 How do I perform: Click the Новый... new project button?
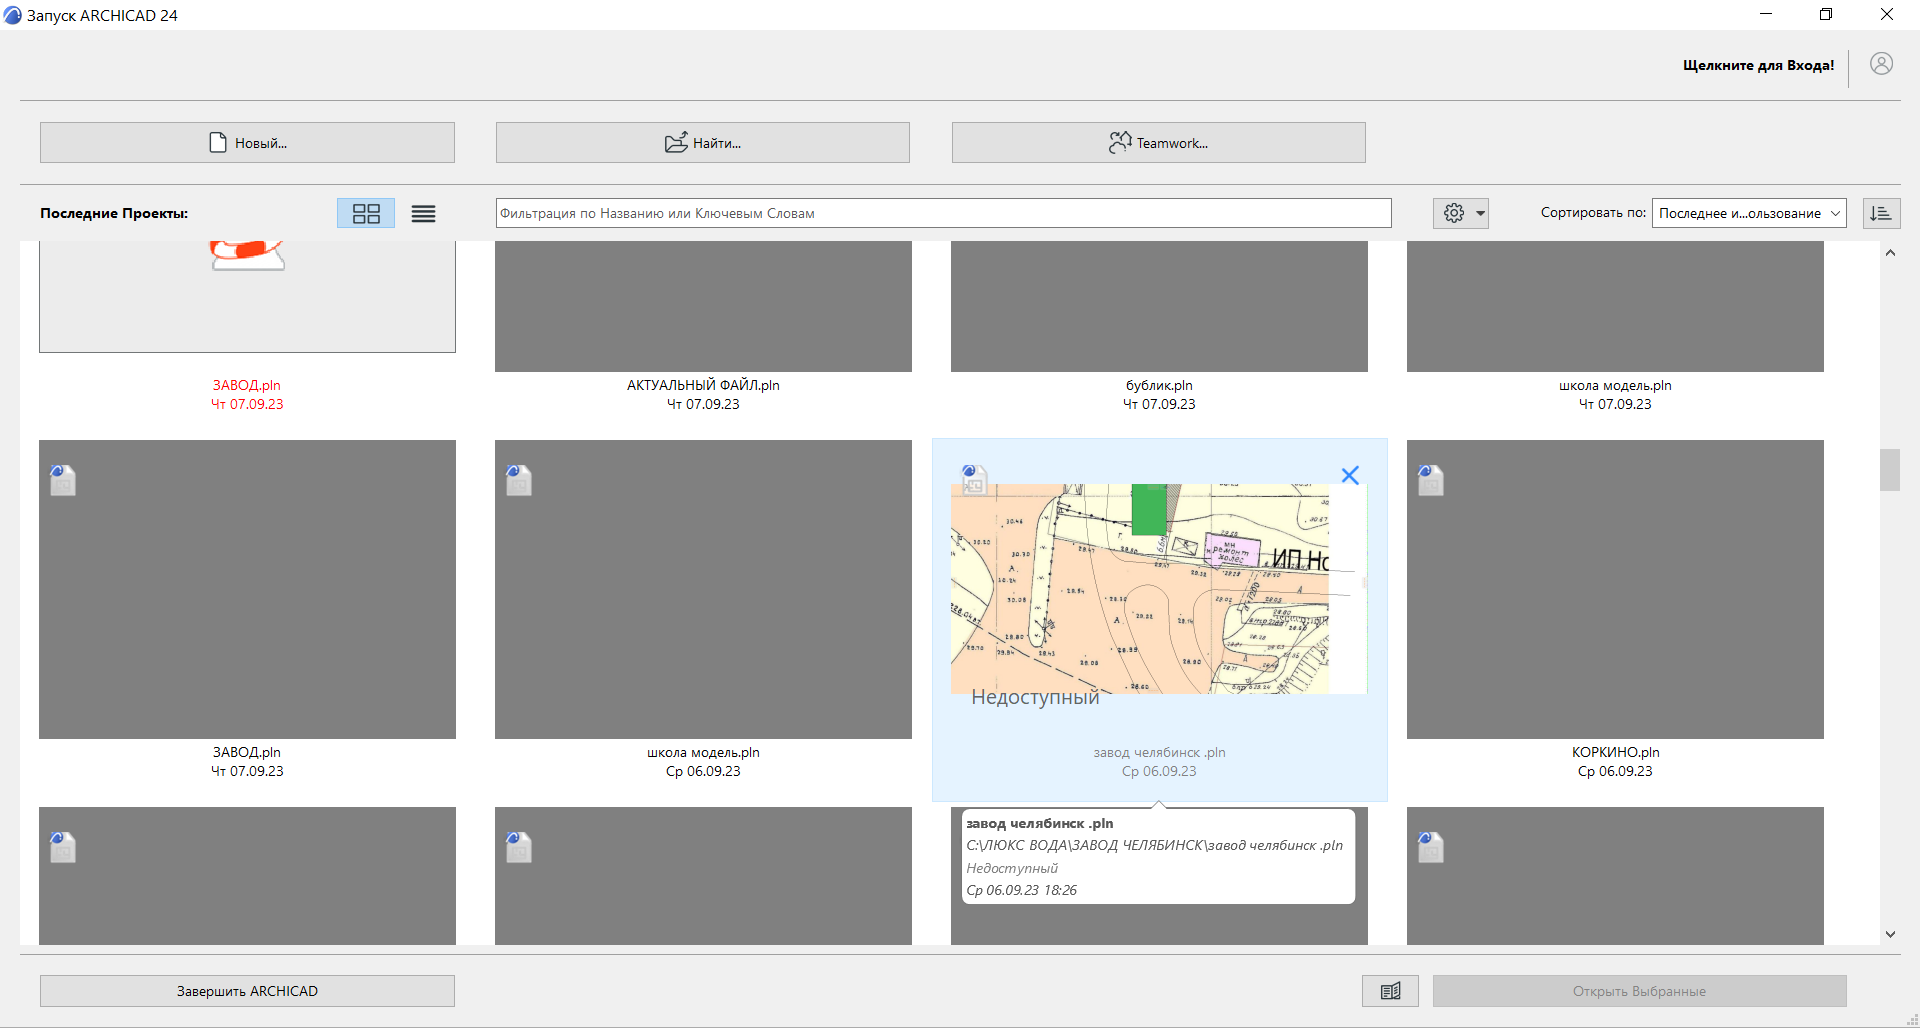247,143
